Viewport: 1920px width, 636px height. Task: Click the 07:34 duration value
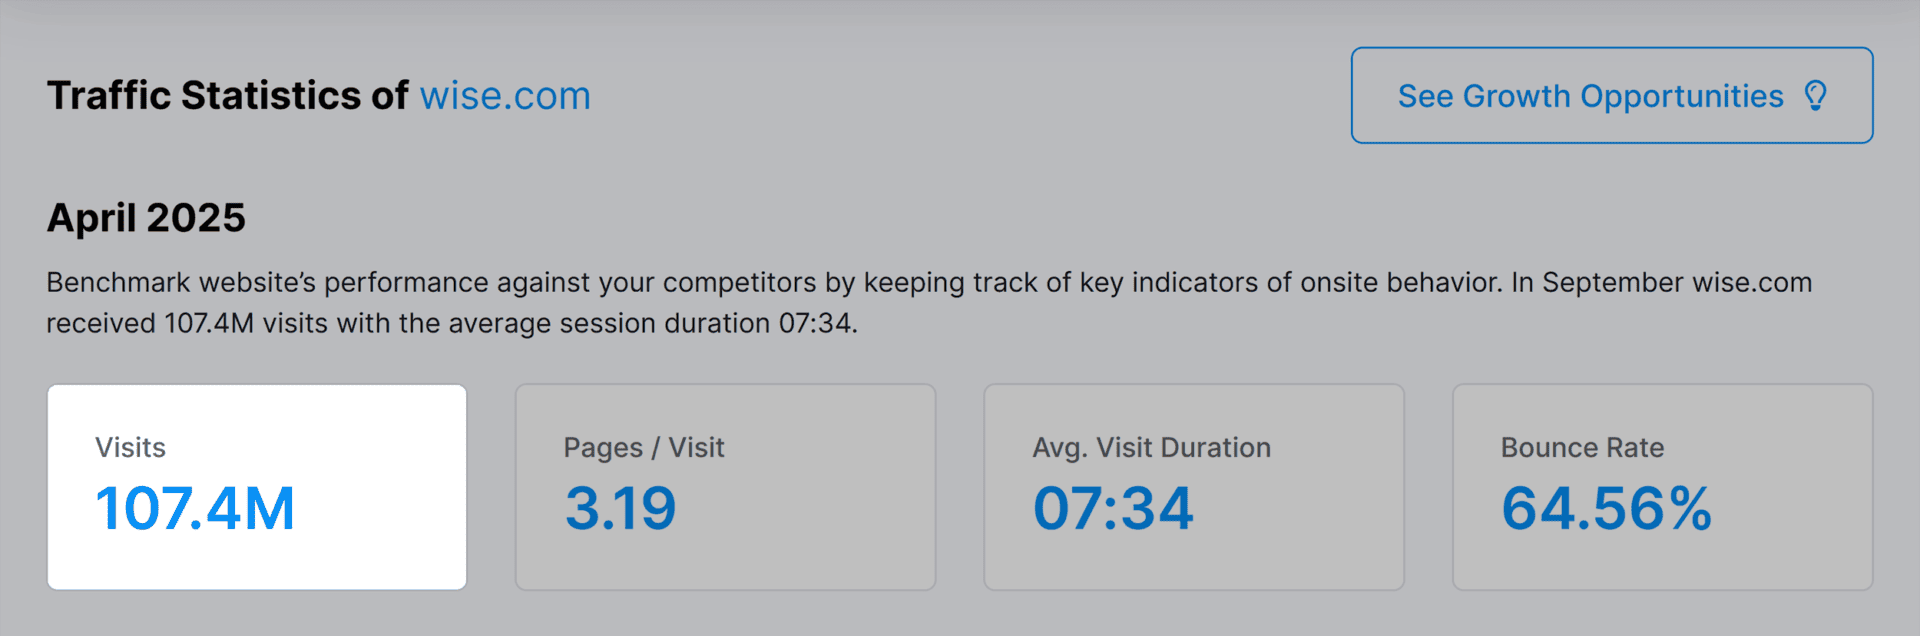click(x=1113, y=508)
